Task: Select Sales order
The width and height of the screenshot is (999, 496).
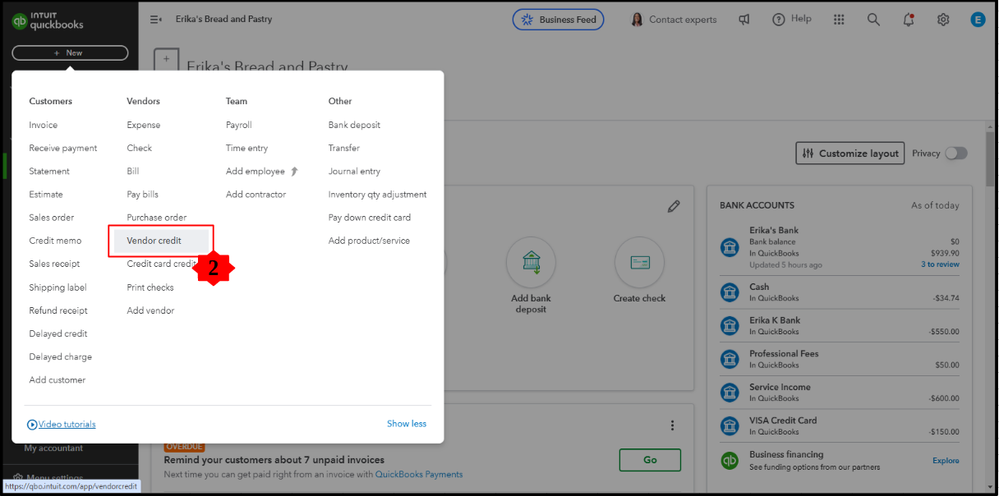Action: (x=52, y=217)
